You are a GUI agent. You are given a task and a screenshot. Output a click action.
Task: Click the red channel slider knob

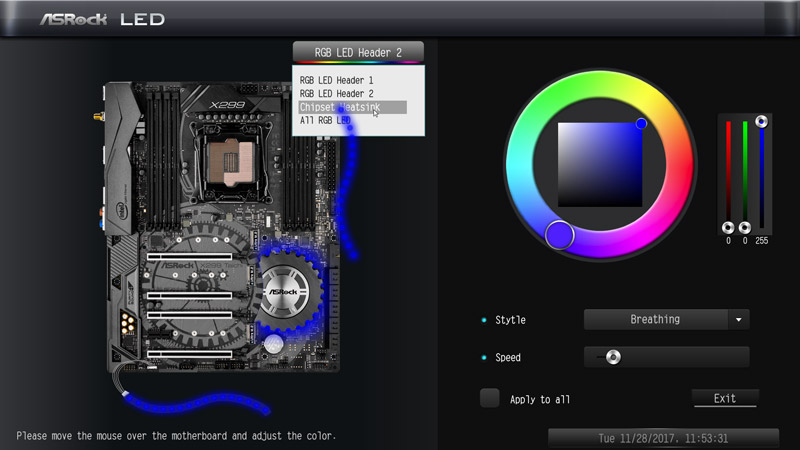coord(728,228)
